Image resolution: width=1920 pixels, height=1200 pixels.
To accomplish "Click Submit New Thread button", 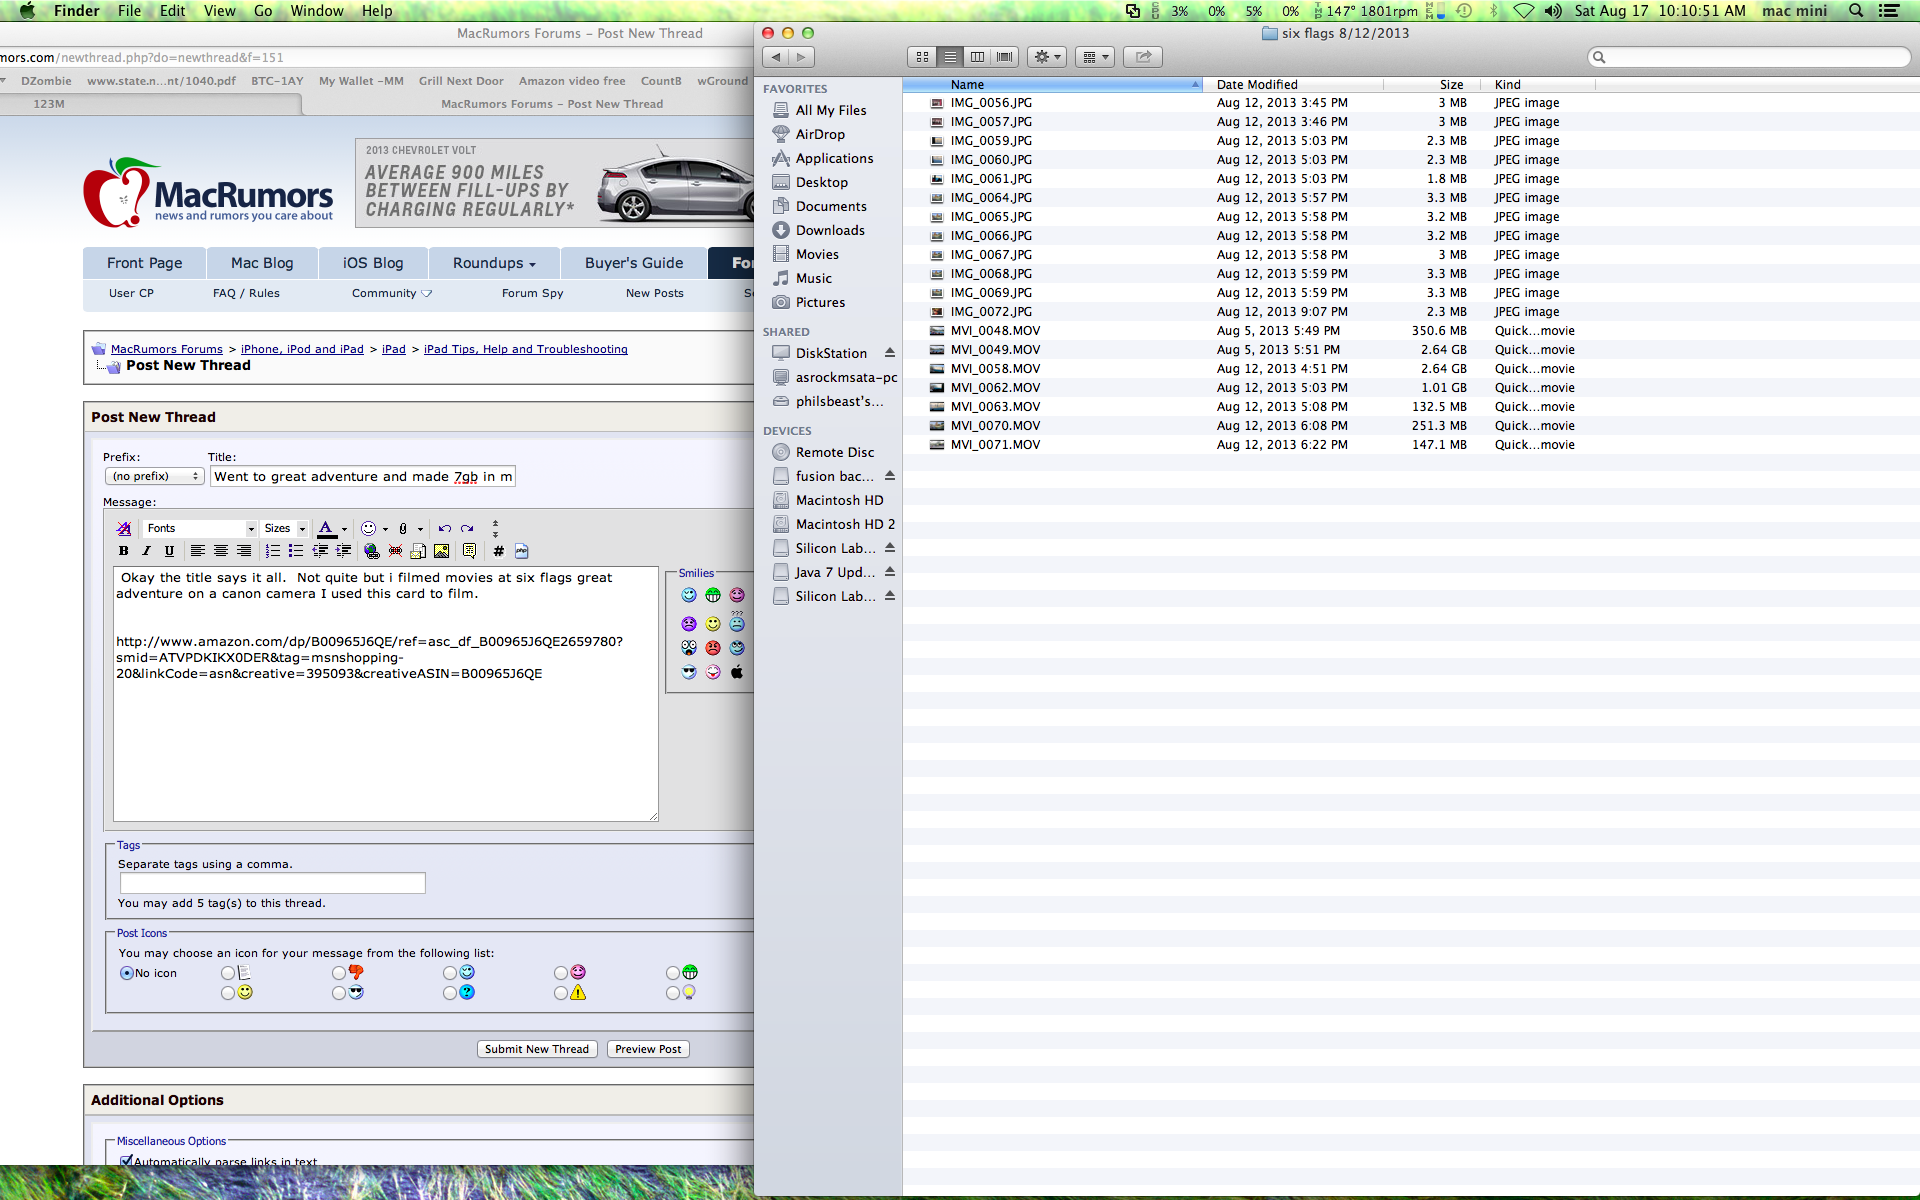I will [x=537, y=1049].
